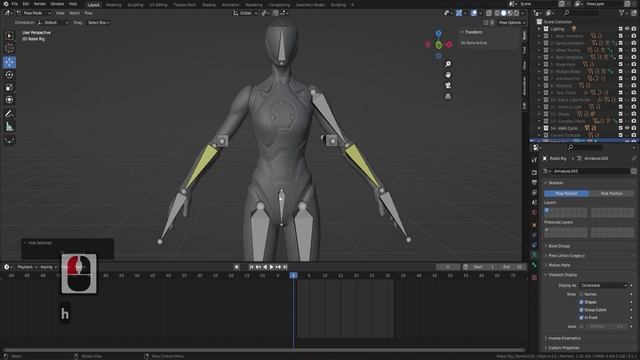Toggle camera view icon in viewport

click(448, 85)
